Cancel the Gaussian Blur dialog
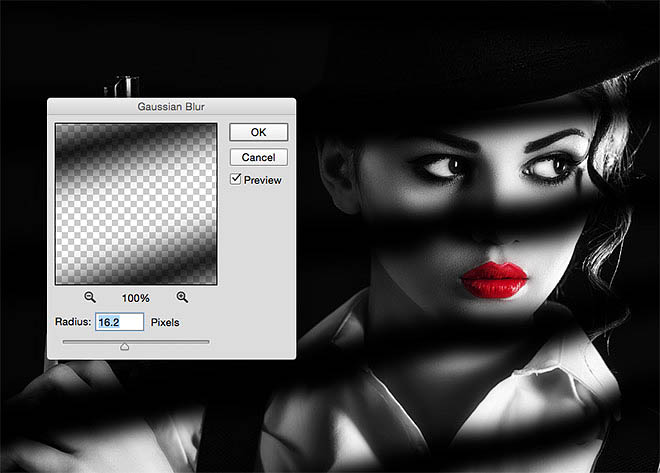 coord(258,157)
